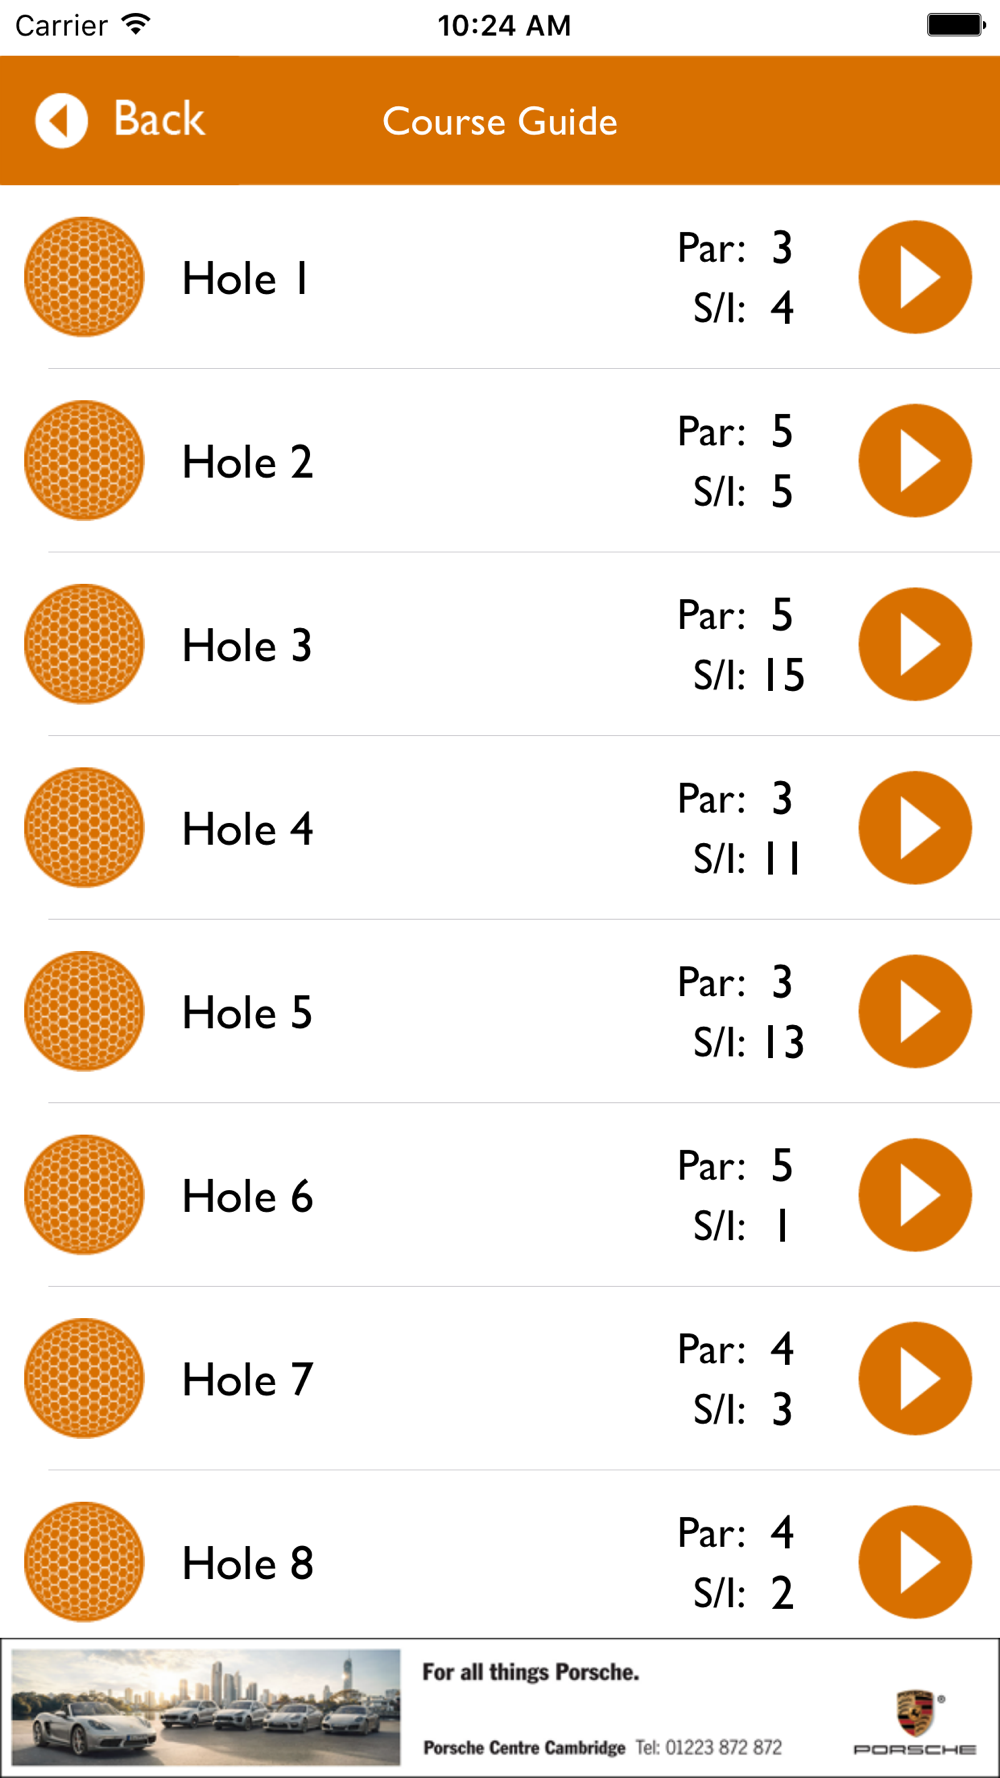Open Hole 1 play arrow

click(x=914, y=277)
